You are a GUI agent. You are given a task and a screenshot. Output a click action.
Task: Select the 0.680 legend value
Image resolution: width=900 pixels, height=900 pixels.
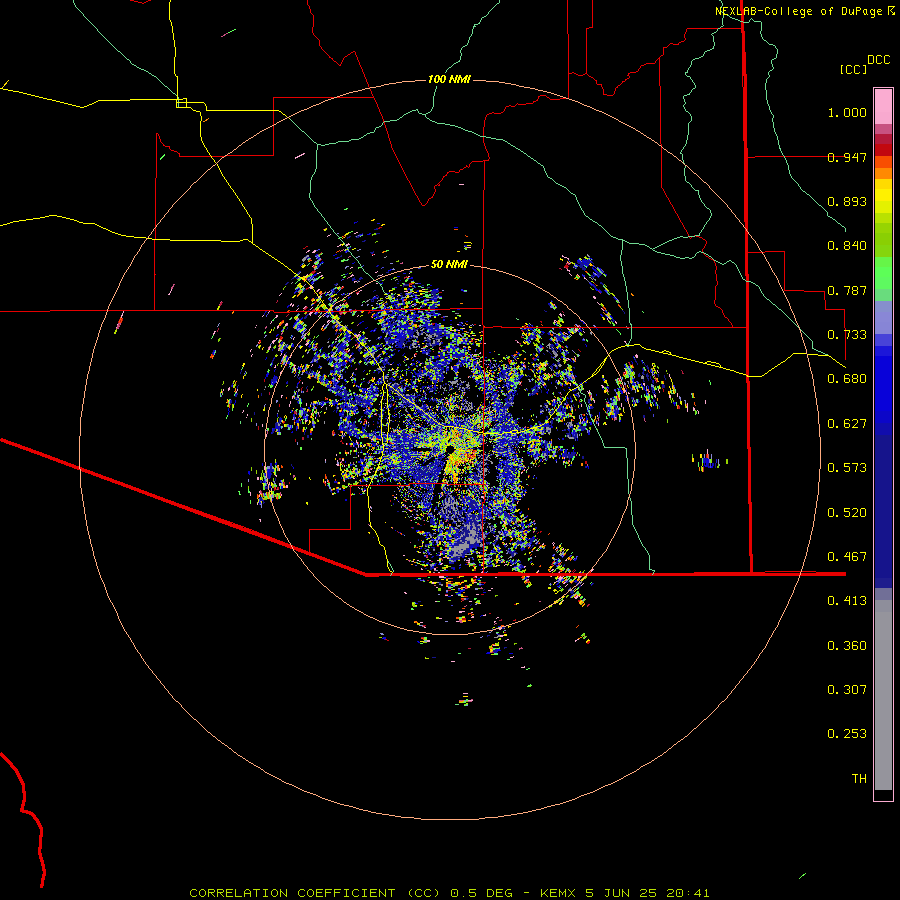[x=847, y=379]
